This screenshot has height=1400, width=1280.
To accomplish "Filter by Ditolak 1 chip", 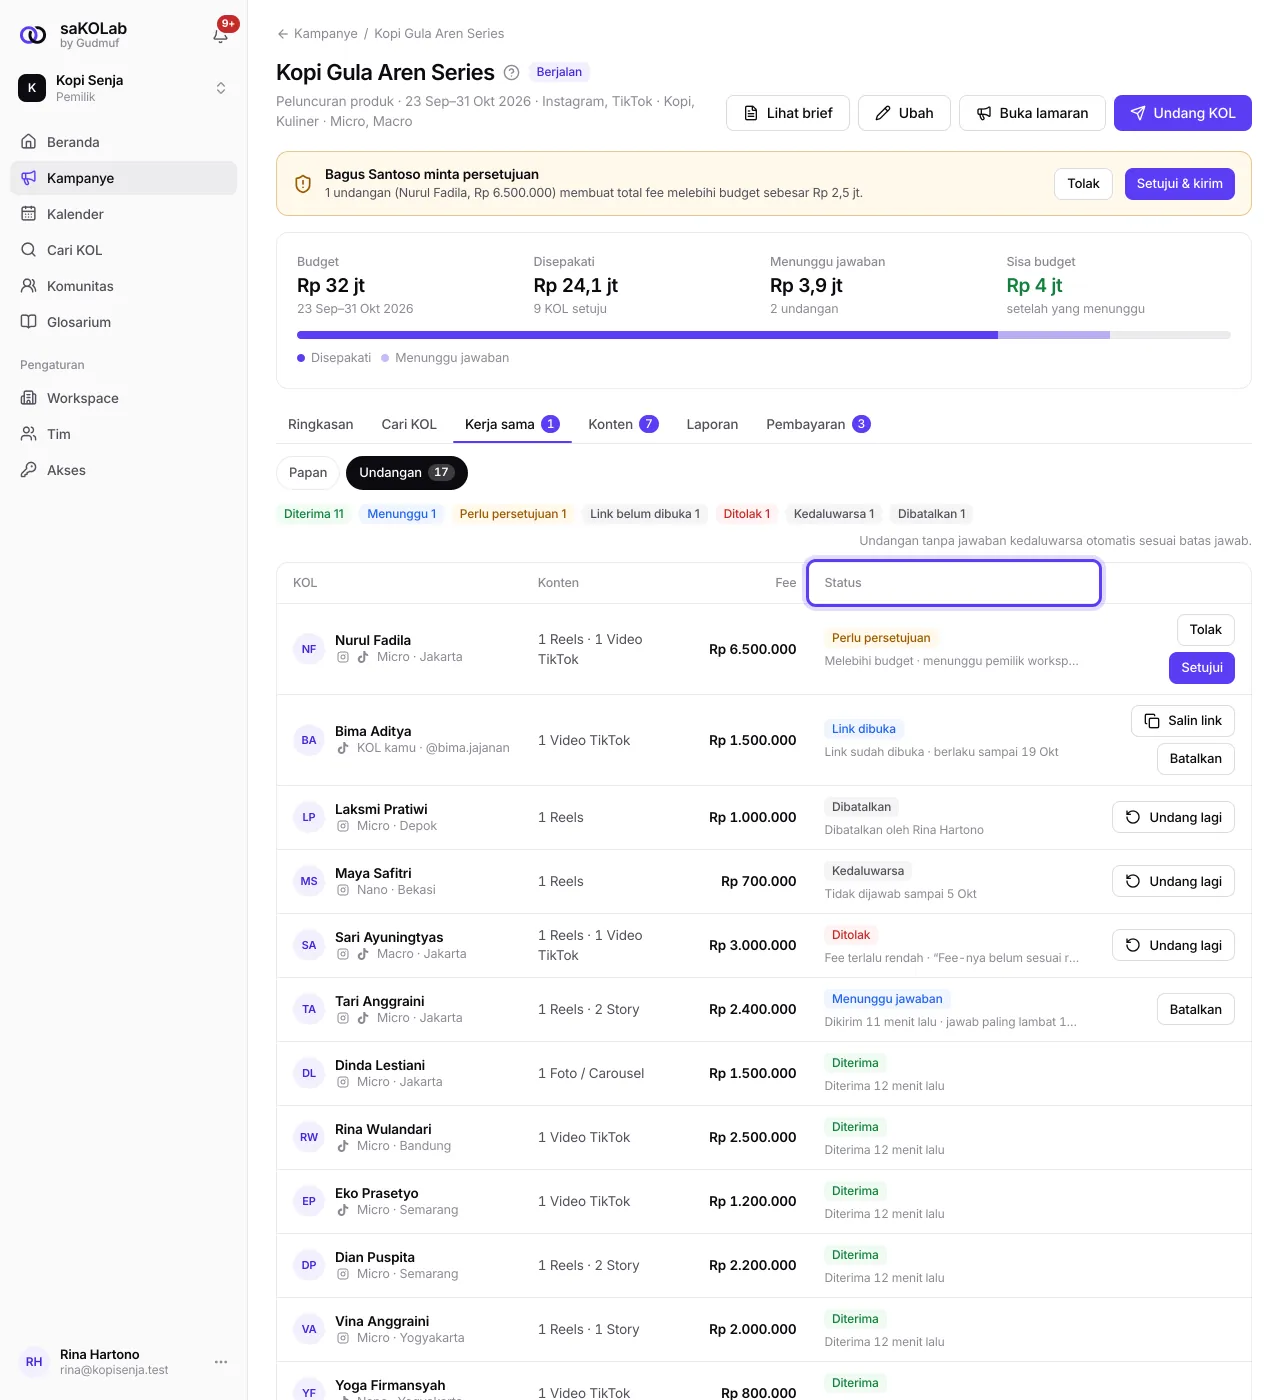I will 747,514.
